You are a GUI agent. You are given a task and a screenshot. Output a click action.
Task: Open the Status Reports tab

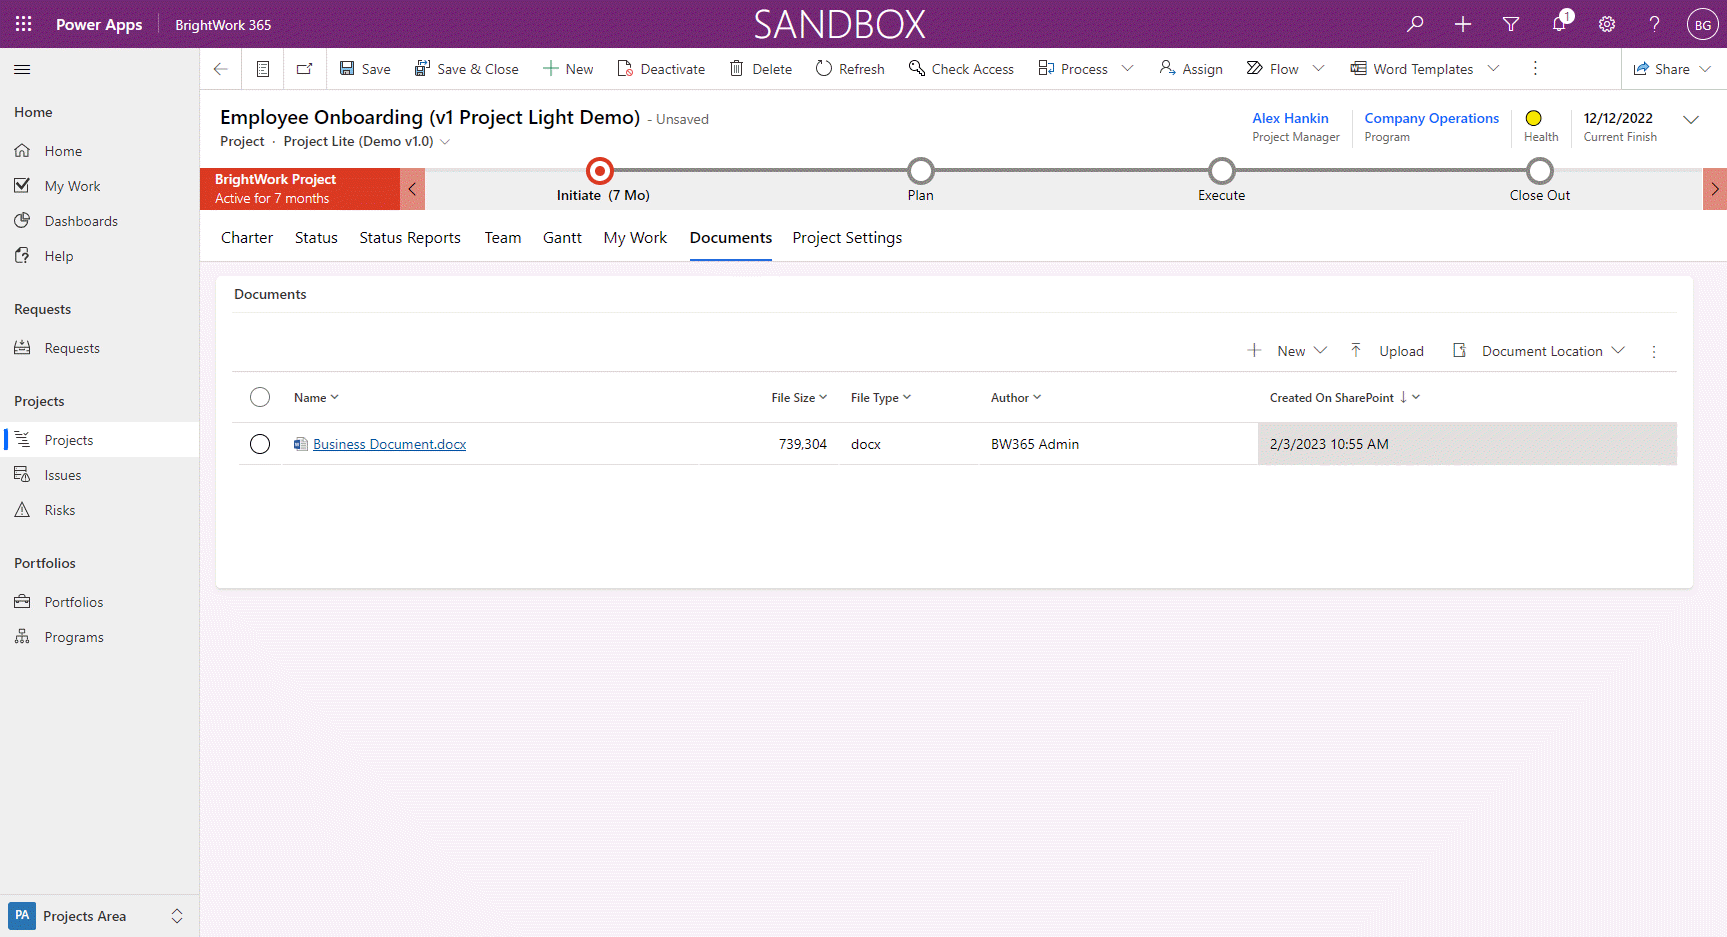coord(410,238)
